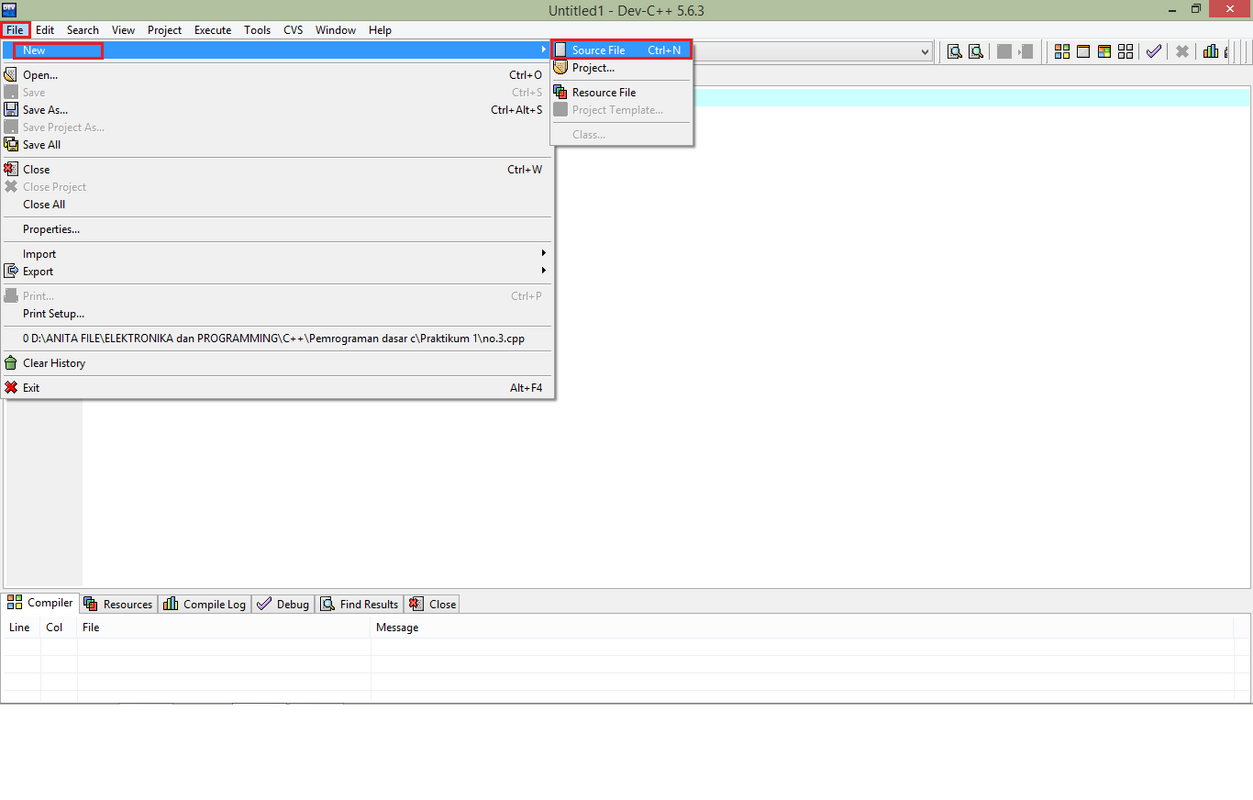Choose Save As... in File menu

point(46,110)
